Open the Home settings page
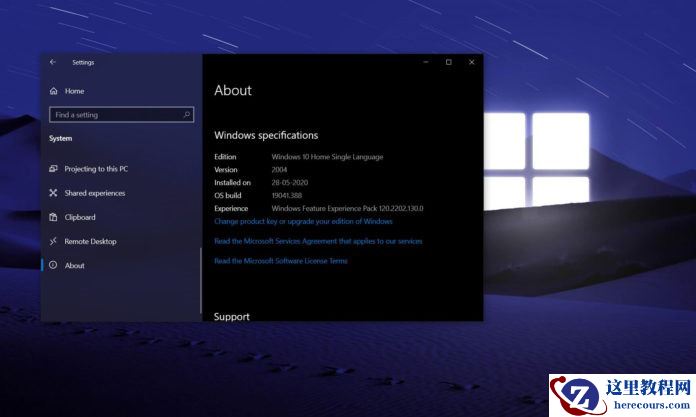Image resolution: width=696 pixels, height=417 pixels. click(x=74, y=91)
